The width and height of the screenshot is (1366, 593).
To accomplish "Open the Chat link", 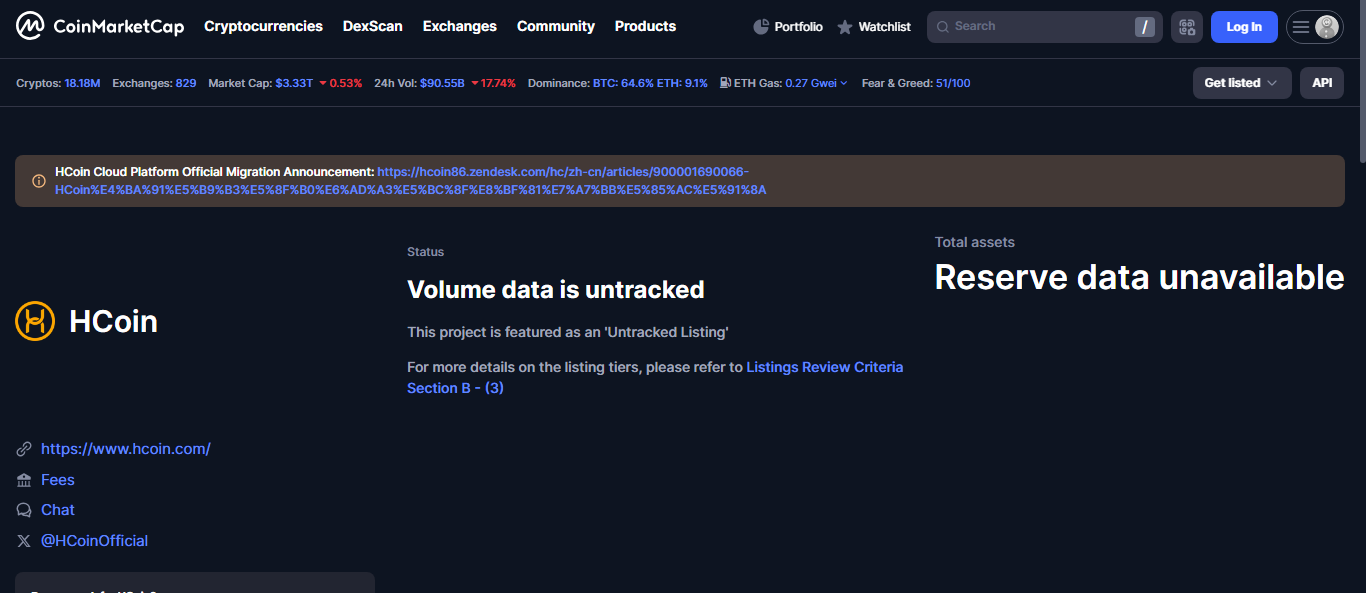I will [58, 510].
